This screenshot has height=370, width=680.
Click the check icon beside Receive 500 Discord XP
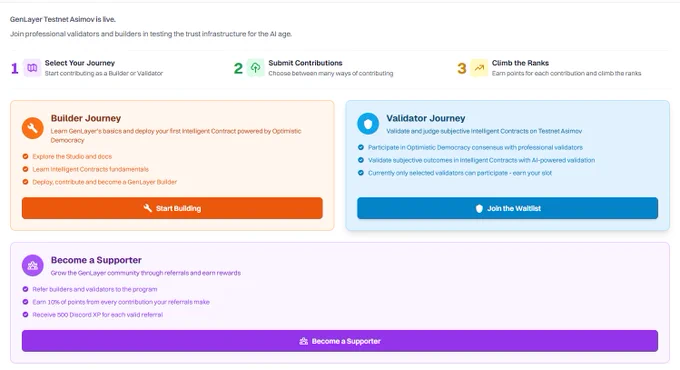click(x=25, y=314)
